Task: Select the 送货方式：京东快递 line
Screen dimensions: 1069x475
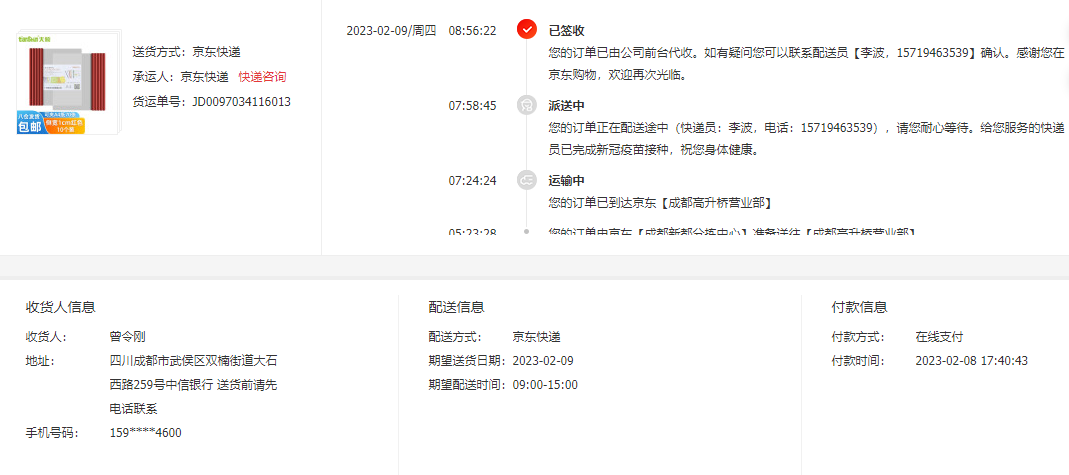Action: (186, 52)
